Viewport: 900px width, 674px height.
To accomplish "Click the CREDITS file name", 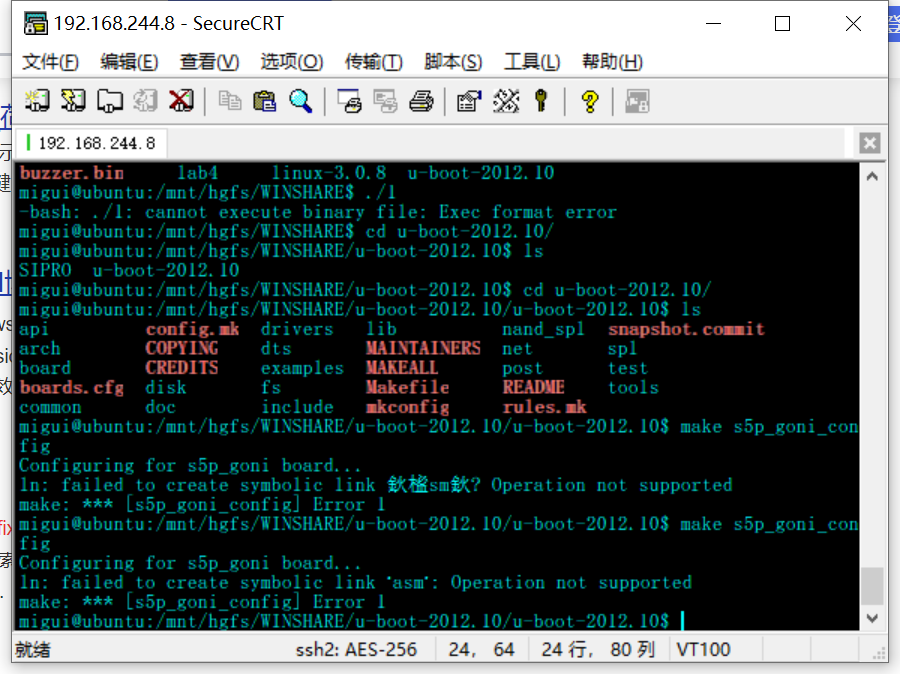I will [181, 368].
